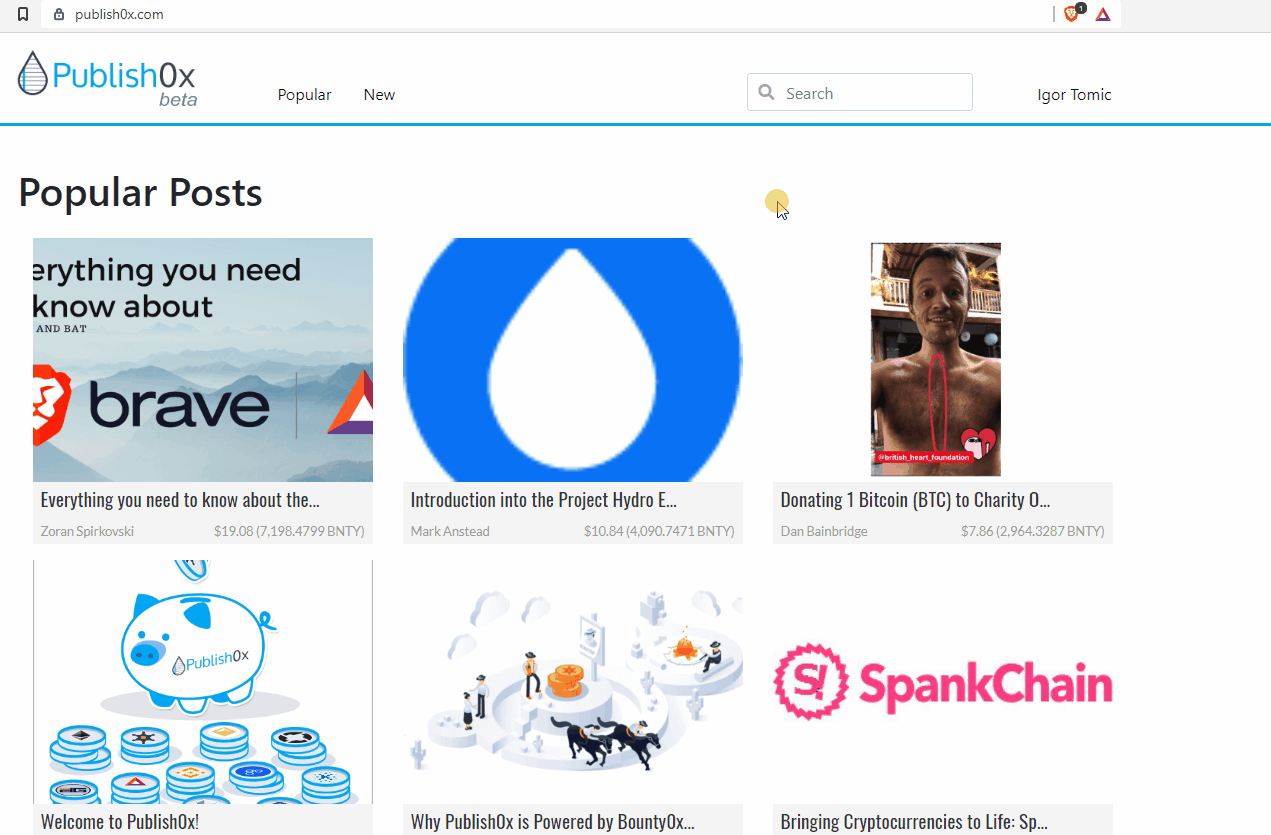
Task: Click the Search input field
Action: click(x=870, y=93)
